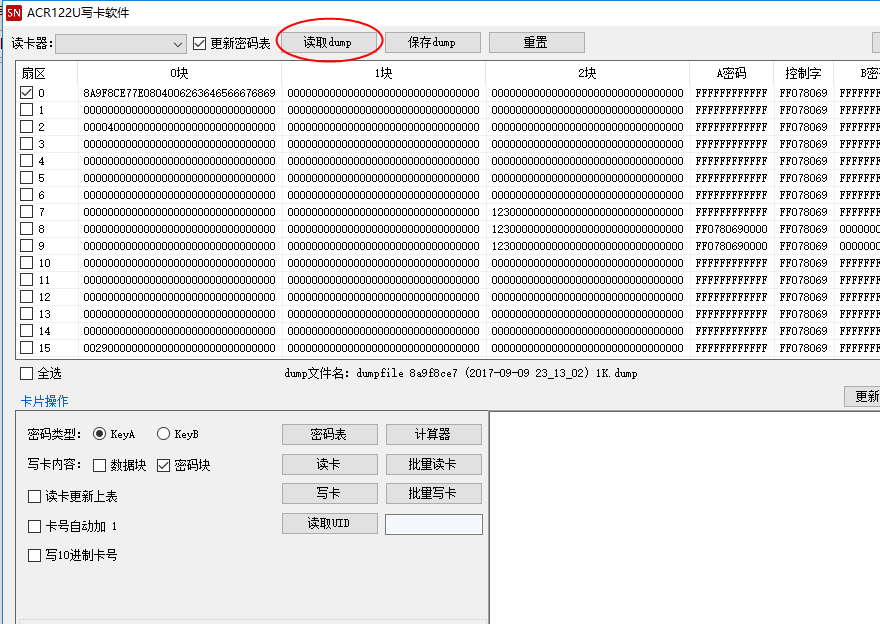The width and height of the screenshot is (880, 624).
Task: Click the 批量读卡 button
Action: [433, 464]
